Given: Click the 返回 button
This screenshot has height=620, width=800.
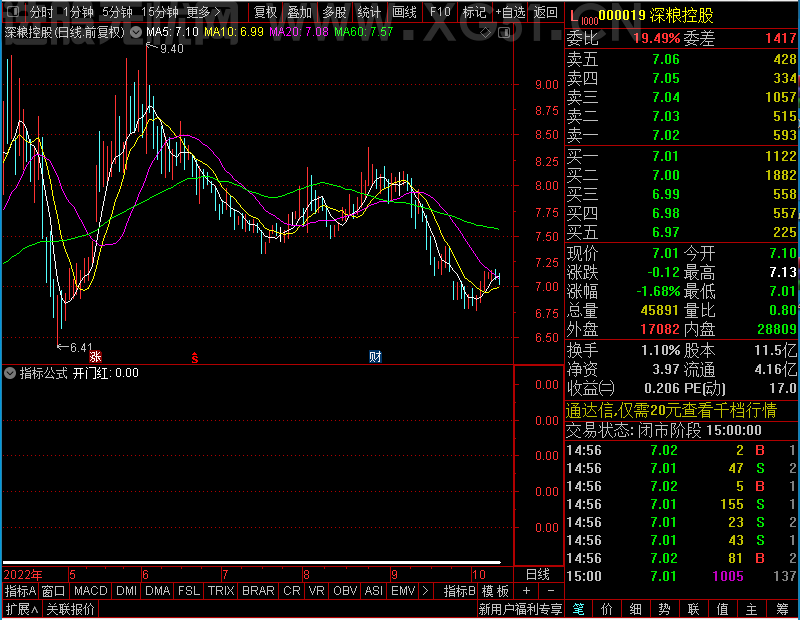Looking at the screenshot, I should (x=545, y=12).
